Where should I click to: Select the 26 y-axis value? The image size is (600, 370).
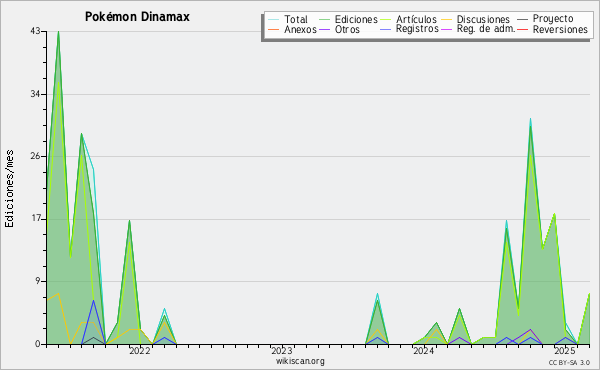click(x=35, y=156)
